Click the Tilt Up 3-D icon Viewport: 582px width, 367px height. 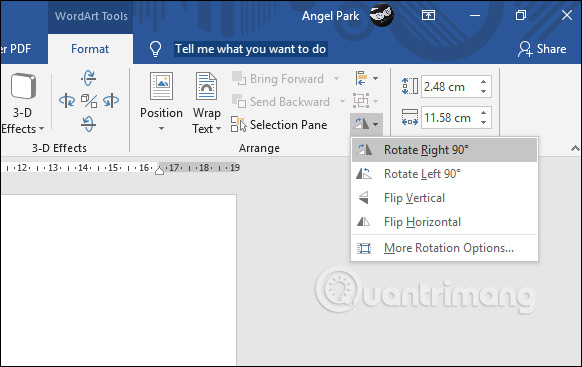click(x=89, y=78)
